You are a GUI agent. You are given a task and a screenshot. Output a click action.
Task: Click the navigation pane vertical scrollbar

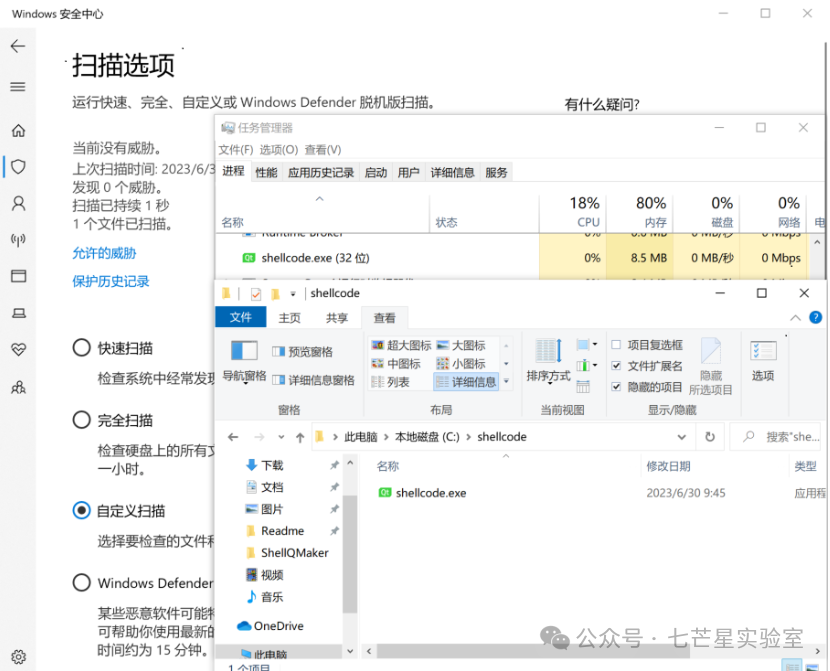point(349,554)
